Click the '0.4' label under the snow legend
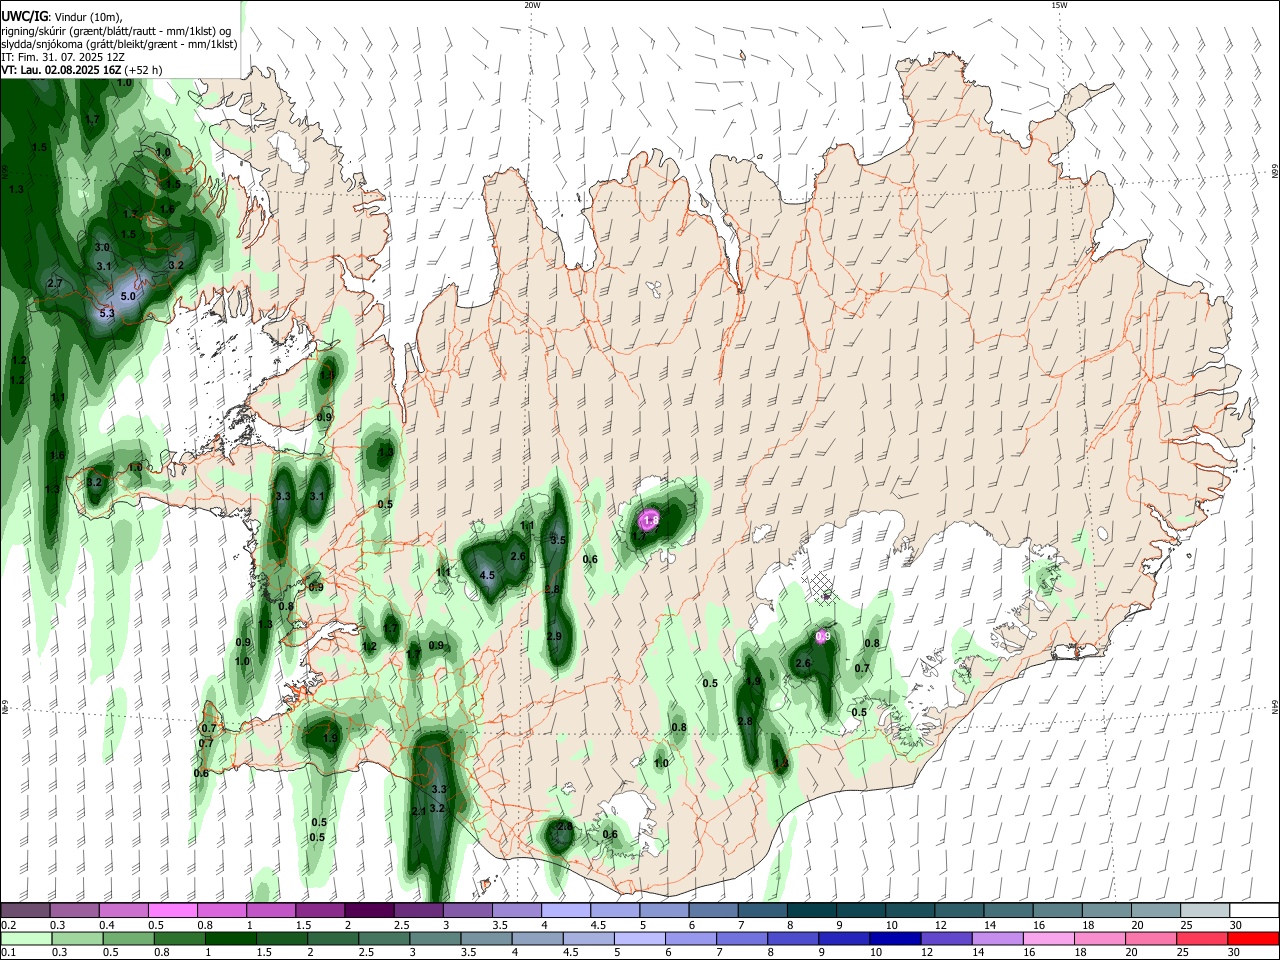The width and height of the screenshot is (1280, 960). [x=106, y=925]
